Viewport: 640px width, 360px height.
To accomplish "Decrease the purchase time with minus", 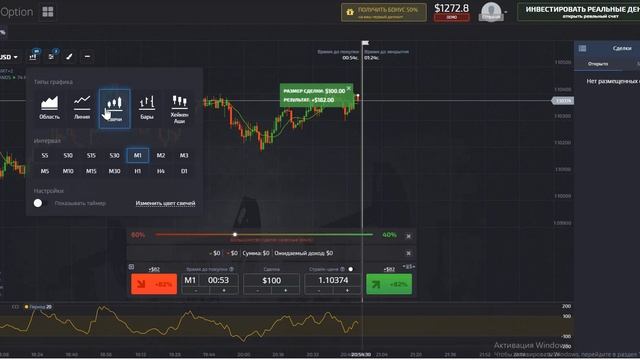I will (196, 291).
